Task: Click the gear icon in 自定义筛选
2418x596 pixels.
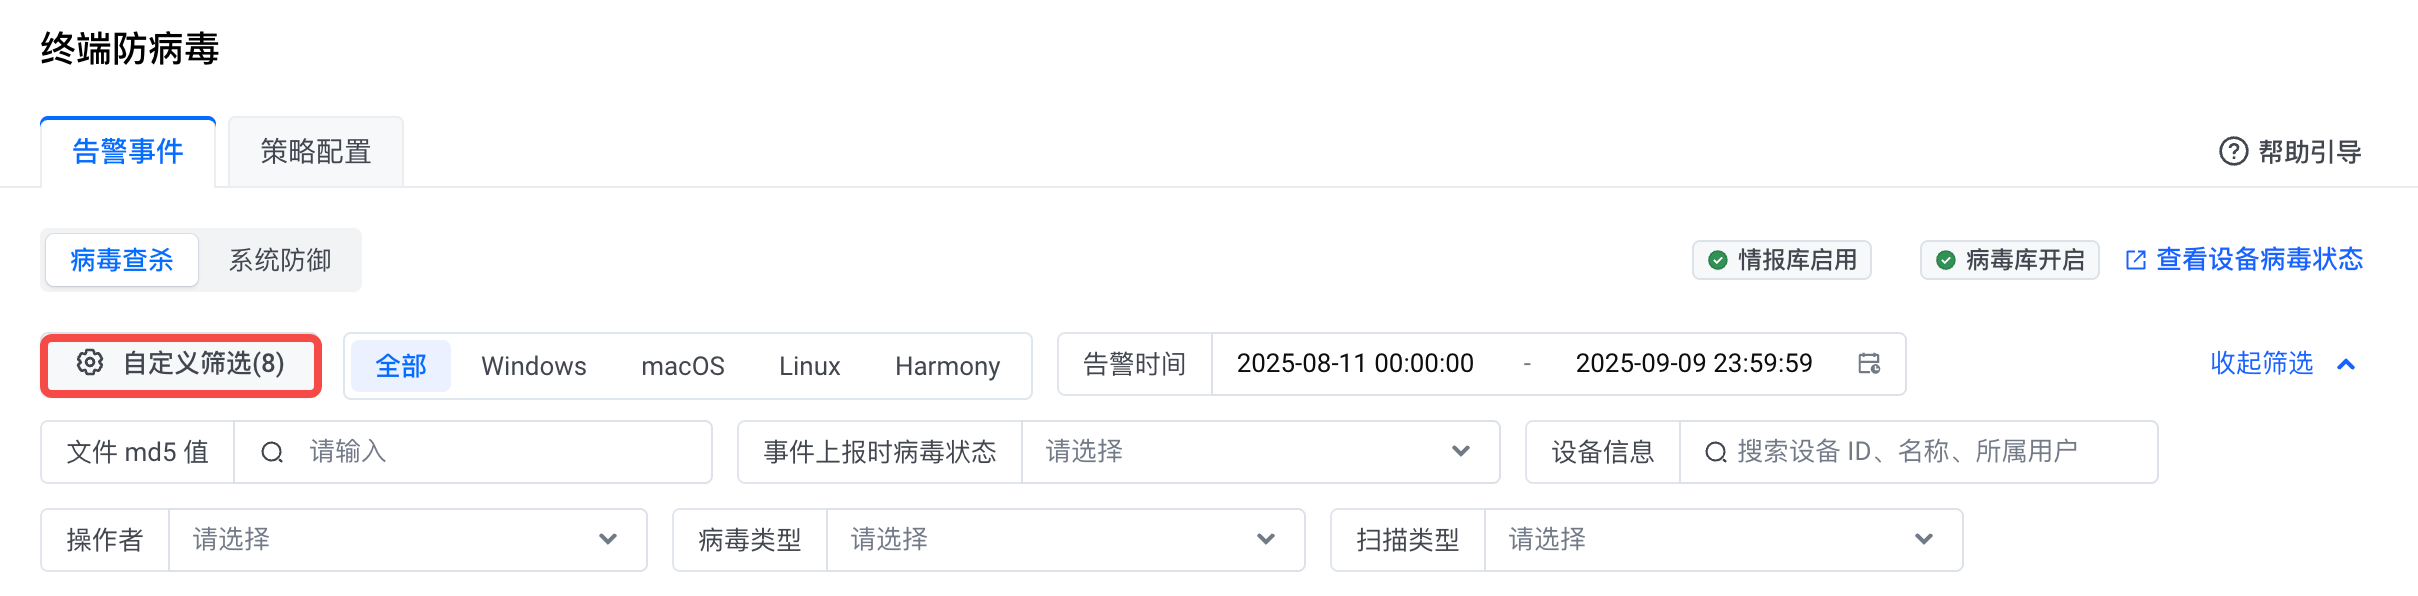Action: [90, 362]
